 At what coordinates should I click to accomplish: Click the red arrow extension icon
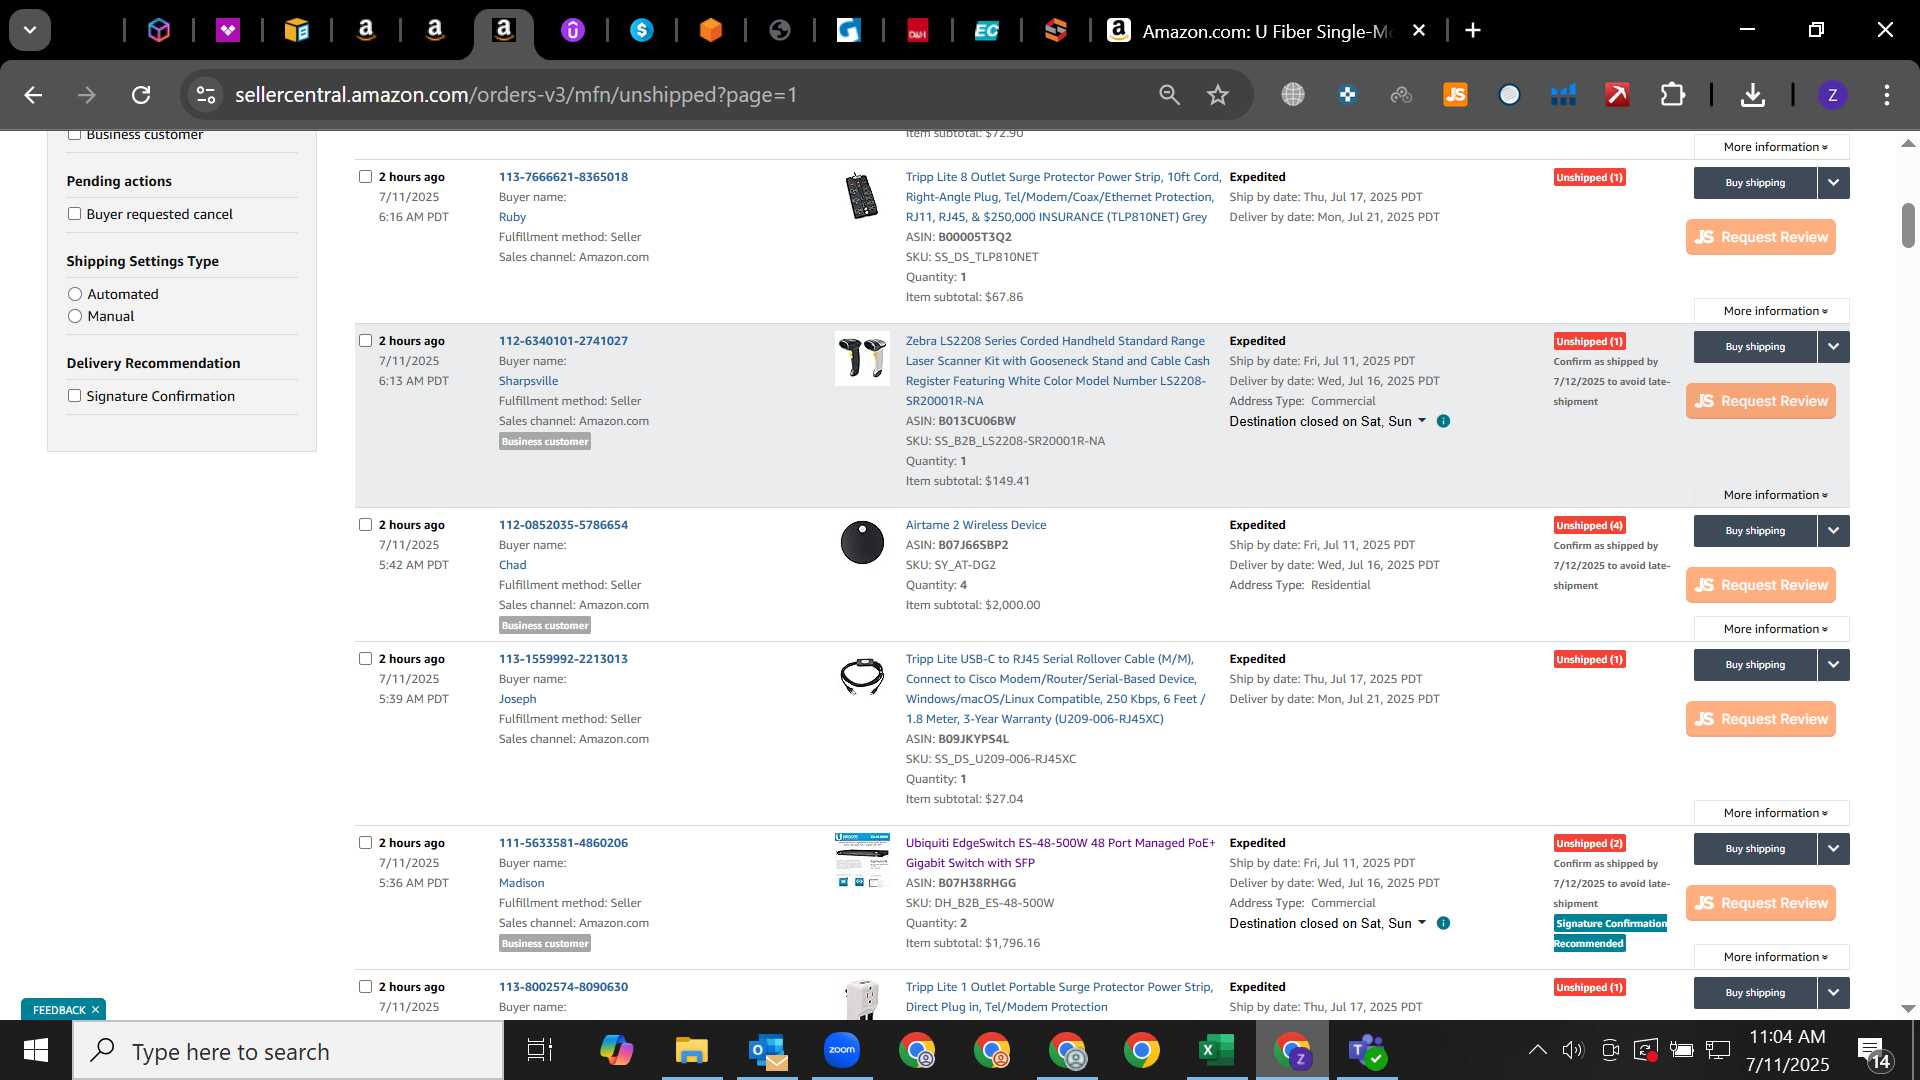click(1617, 95)
